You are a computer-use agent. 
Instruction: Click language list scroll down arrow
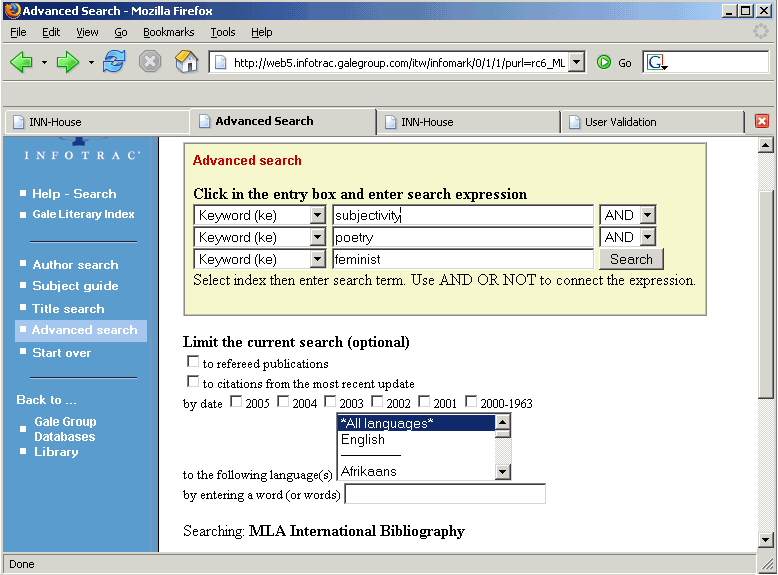click(x=503, y=472)
